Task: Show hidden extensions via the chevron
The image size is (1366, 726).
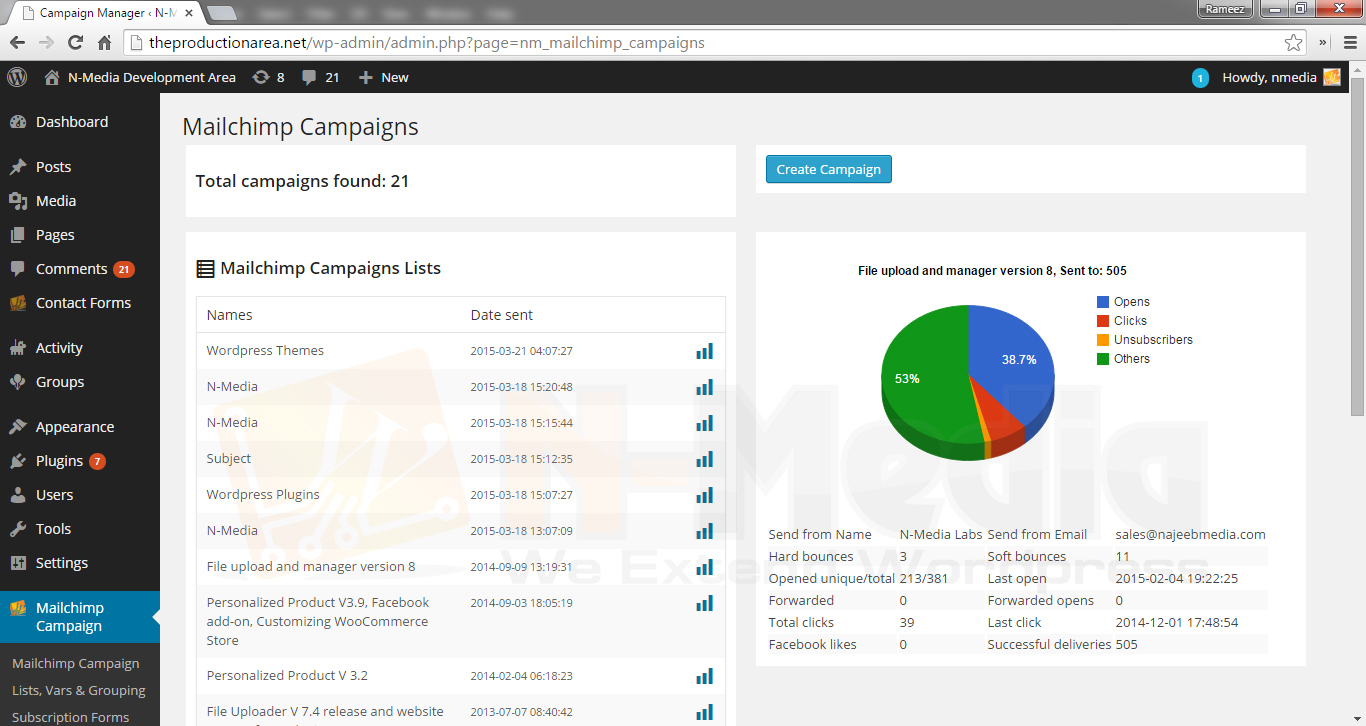Action: 1322,43
